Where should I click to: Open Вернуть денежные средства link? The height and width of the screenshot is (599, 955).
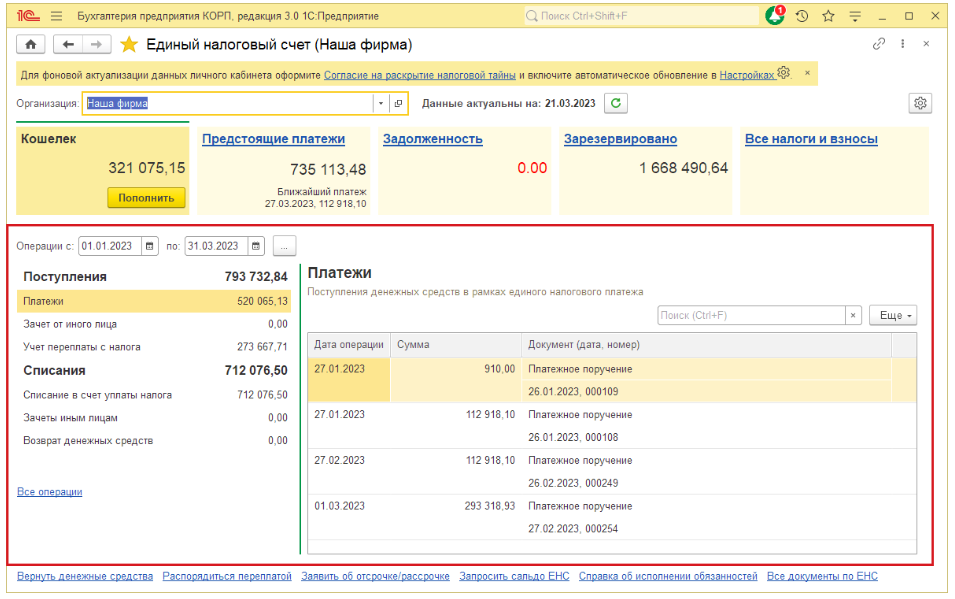click(85, 576)
